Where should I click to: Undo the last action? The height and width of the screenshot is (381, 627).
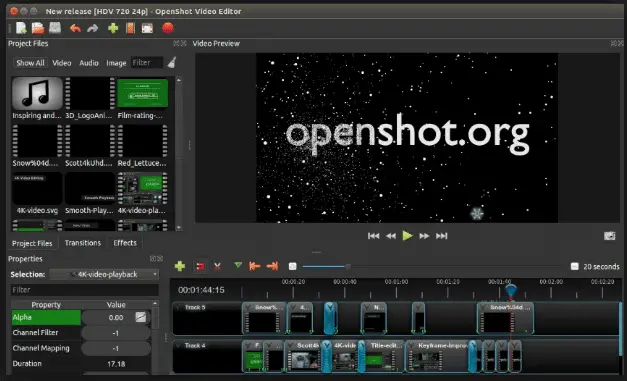(x=75, y=28)
